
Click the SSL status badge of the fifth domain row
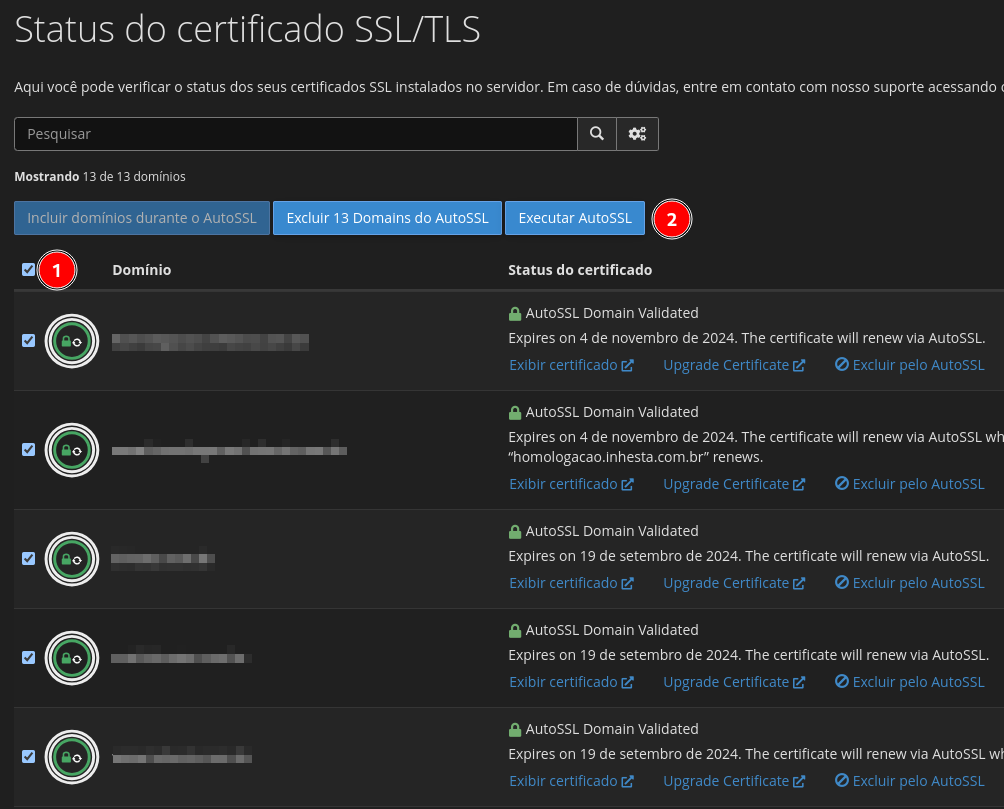click(72, 756)
